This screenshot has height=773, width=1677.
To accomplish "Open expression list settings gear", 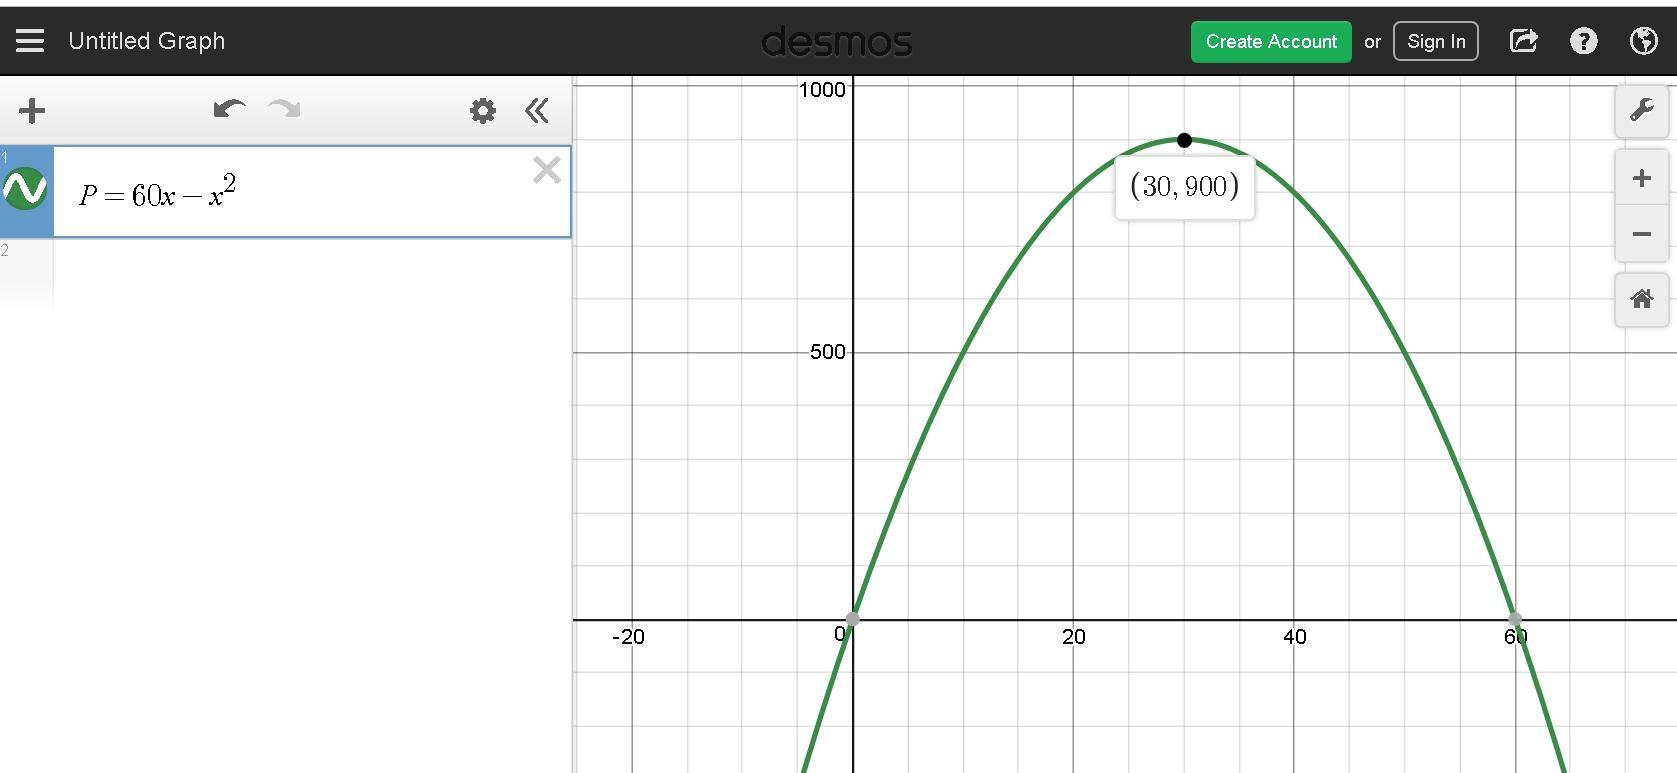I will coord(483,110).
